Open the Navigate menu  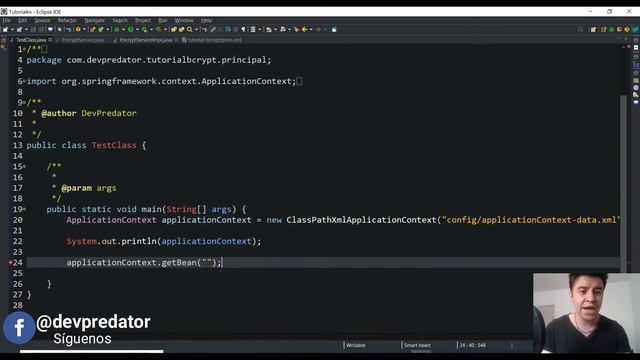[94, 20]
